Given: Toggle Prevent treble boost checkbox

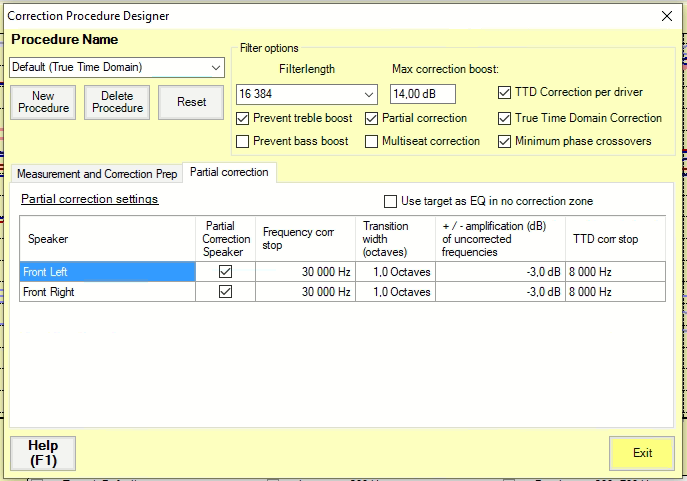Looking at the screenshot, I should pyautogui.click(x=243, y=118).
